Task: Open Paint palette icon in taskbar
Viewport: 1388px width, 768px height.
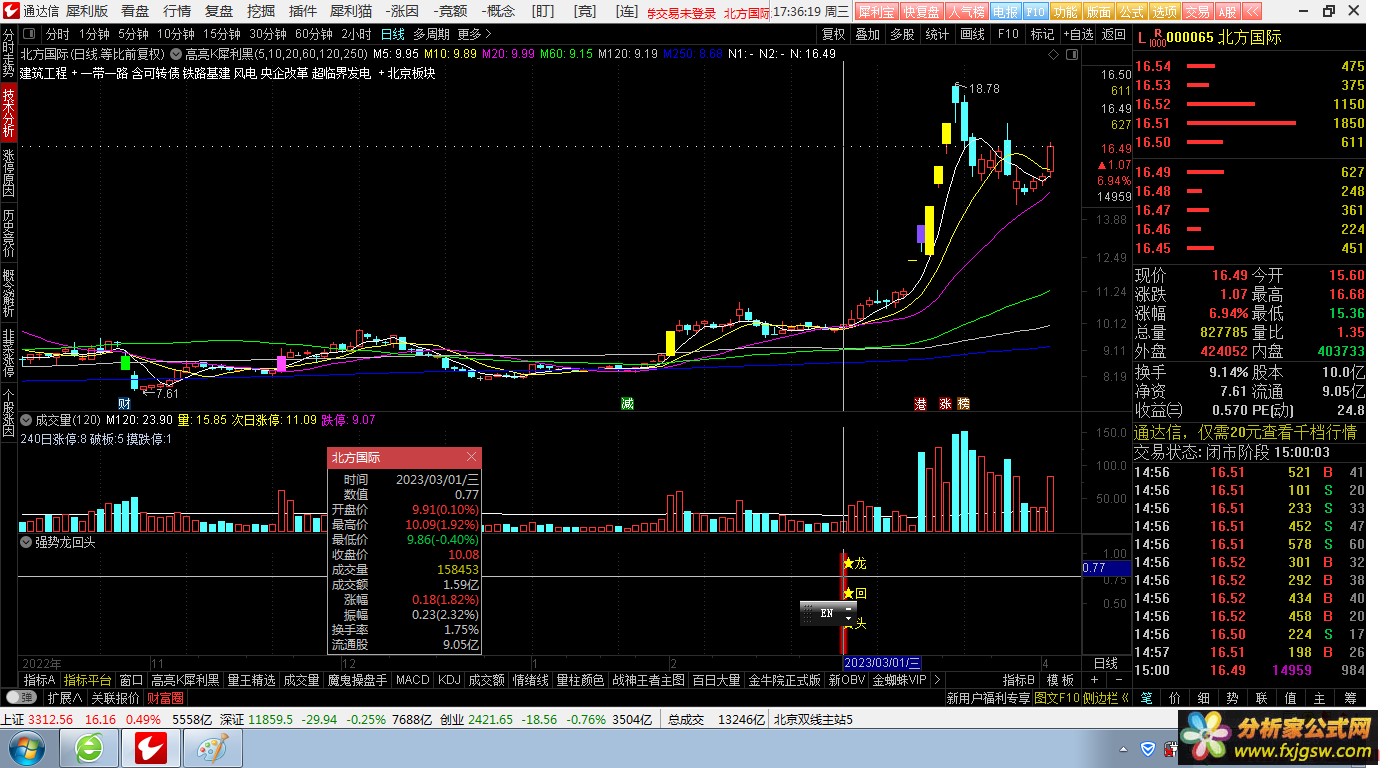Action: (212, 748)
